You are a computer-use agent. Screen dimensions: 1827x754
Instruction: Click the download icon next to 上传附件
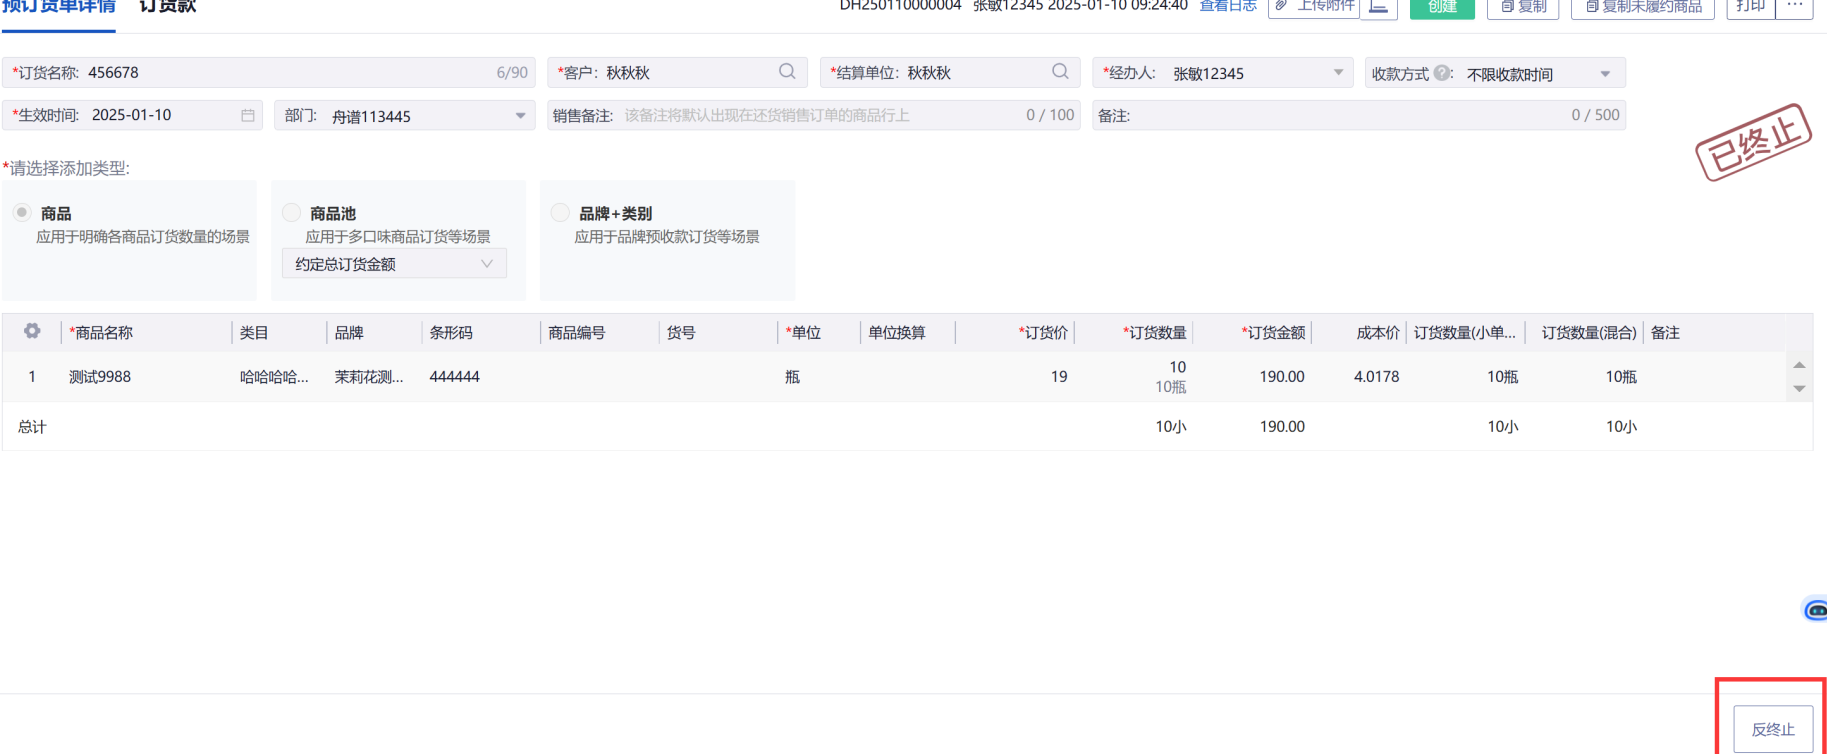coord(1378,7)
